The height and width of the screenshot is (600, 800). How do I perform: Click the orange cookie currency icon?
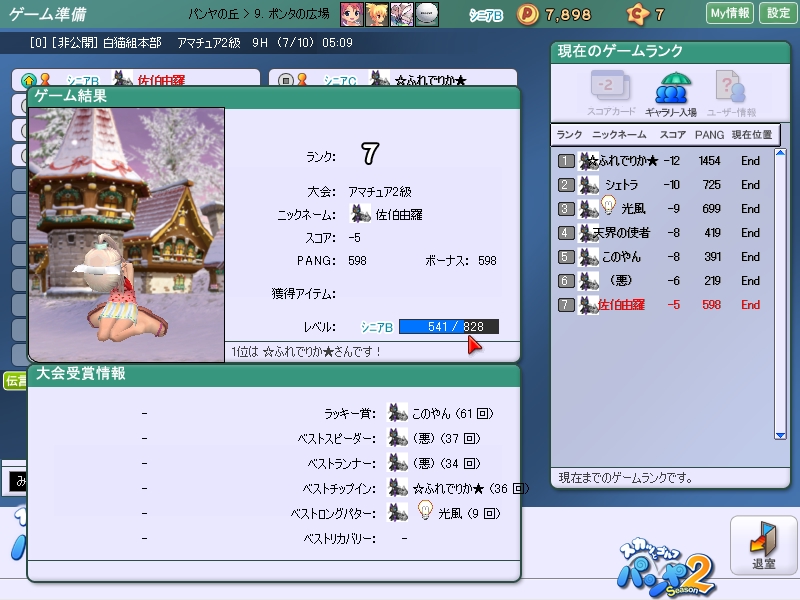coord(638,14)
